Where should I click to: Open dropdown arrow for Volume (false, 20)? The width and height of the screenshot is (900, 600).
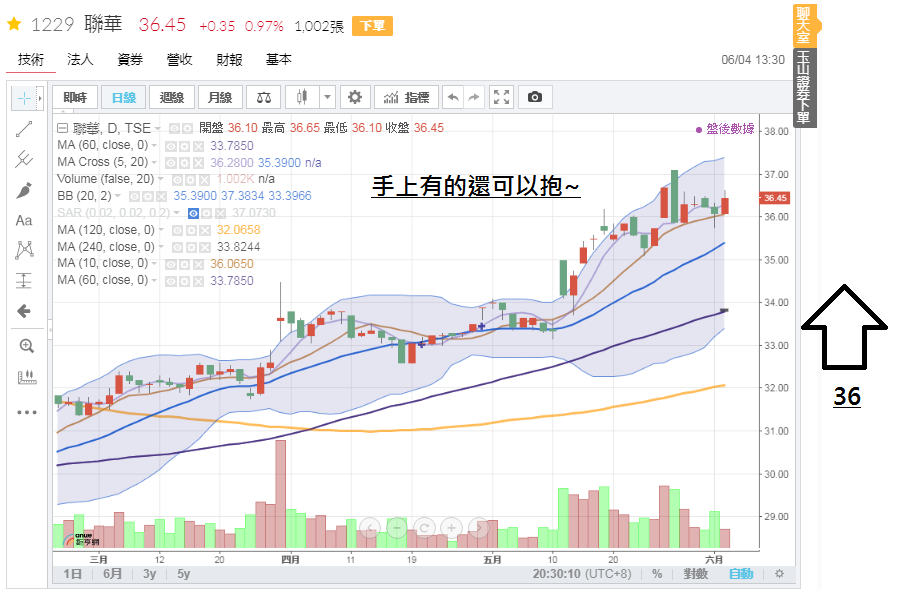tap(161, 179)
